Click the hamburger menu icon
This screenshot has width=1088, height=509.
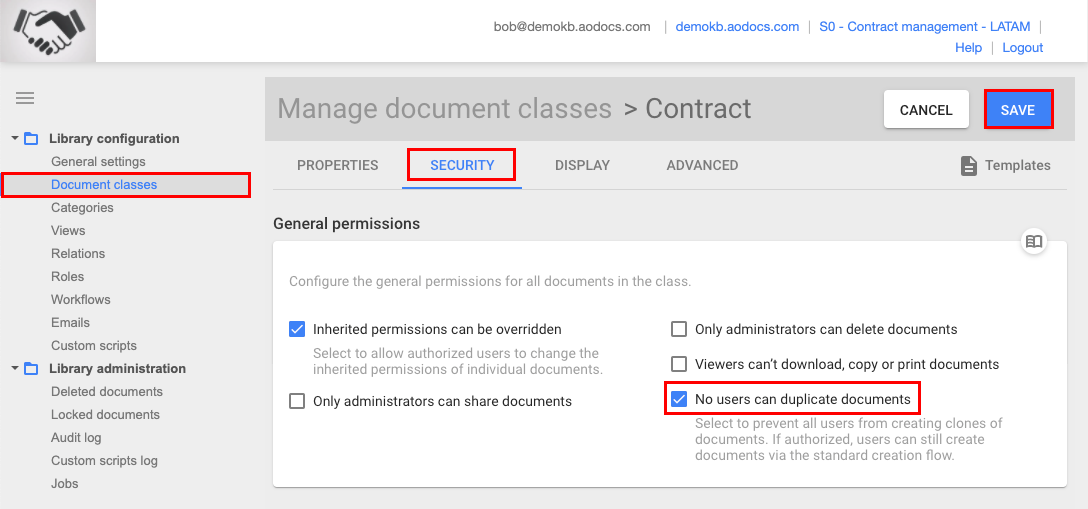pos(25,98)
